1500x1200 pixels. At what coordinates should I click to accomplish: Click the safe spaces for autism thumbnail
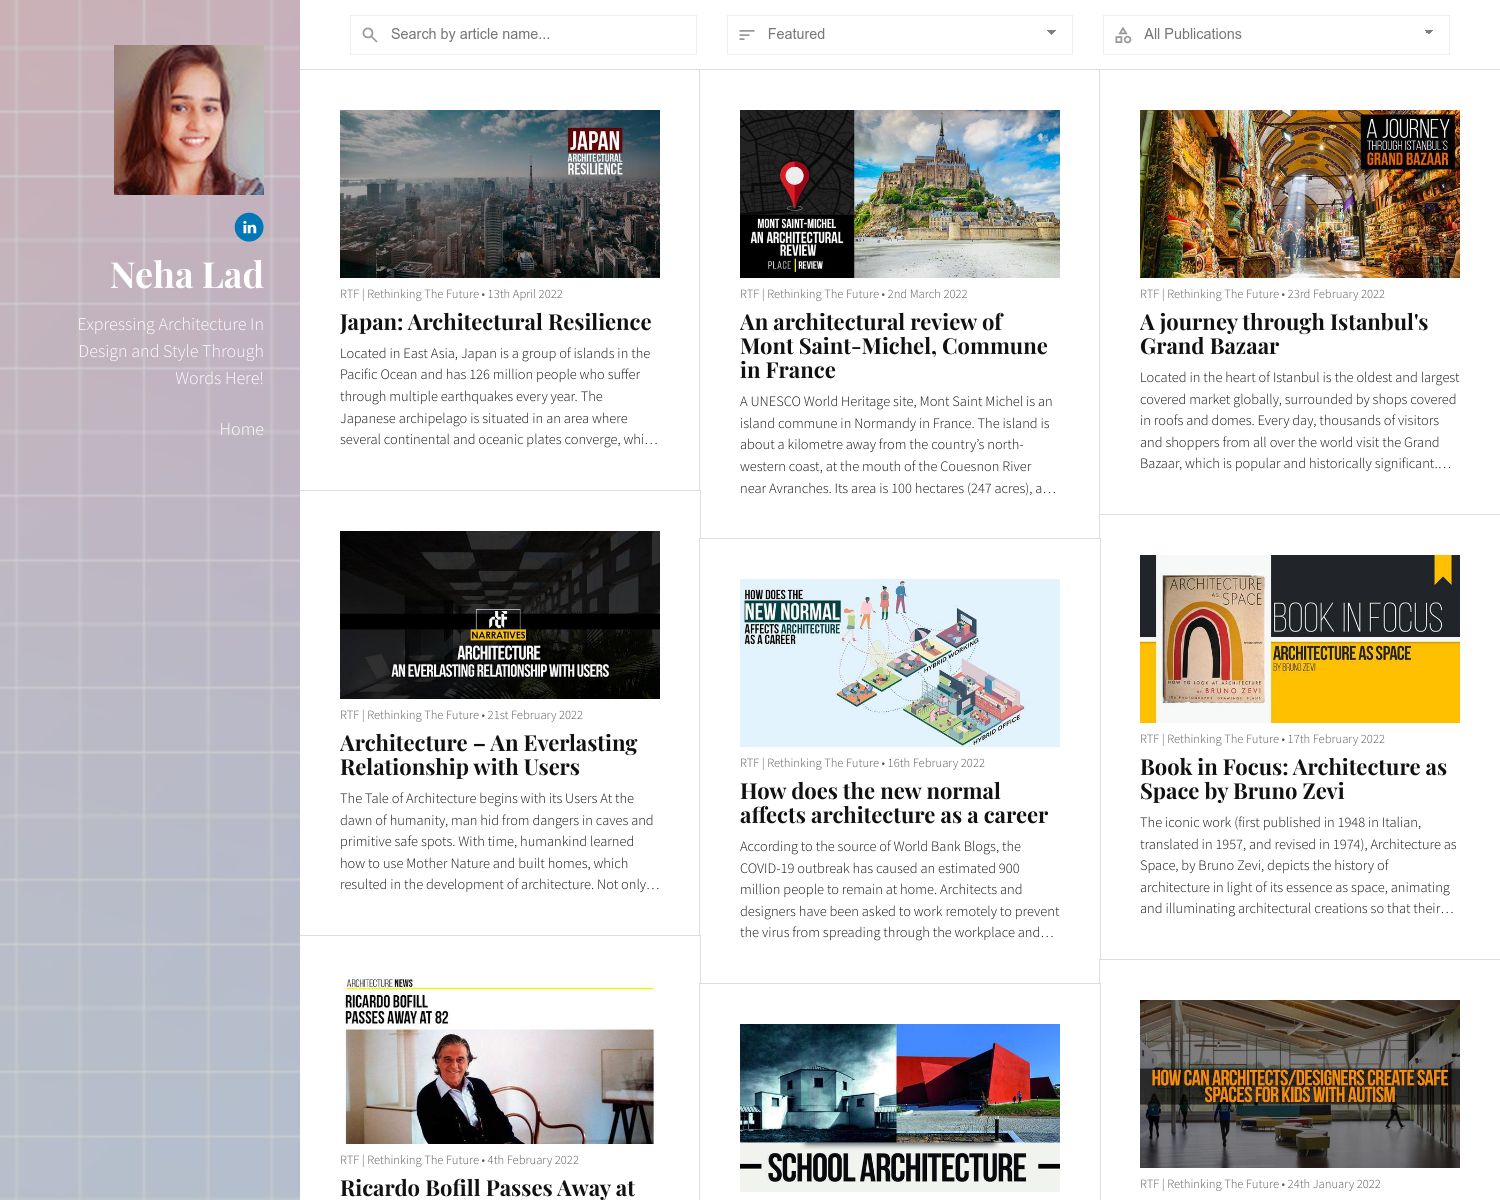[x=1299, y=1084]
